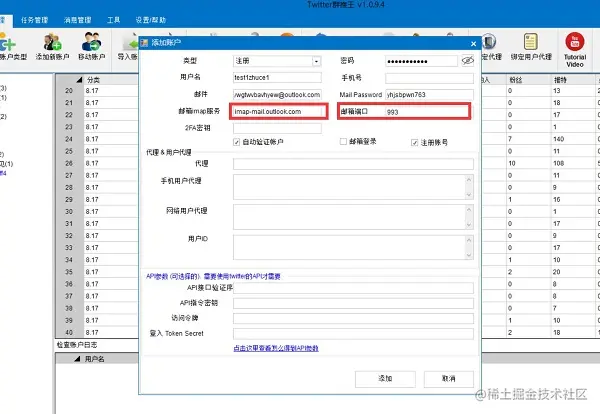
Task: Click down arrow of 用户ID box scrollbar
Action: (469, 255)
